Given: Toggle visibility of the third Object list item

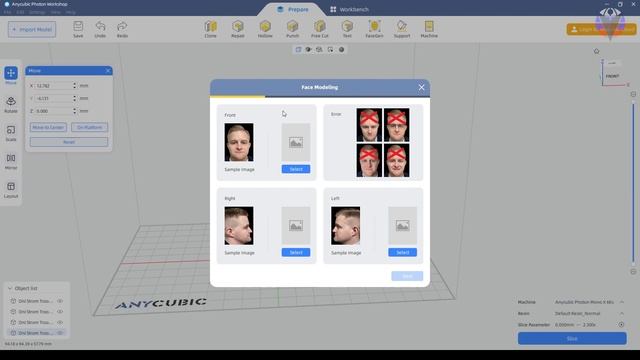Looking at the screenshot, I should point(60,322).
